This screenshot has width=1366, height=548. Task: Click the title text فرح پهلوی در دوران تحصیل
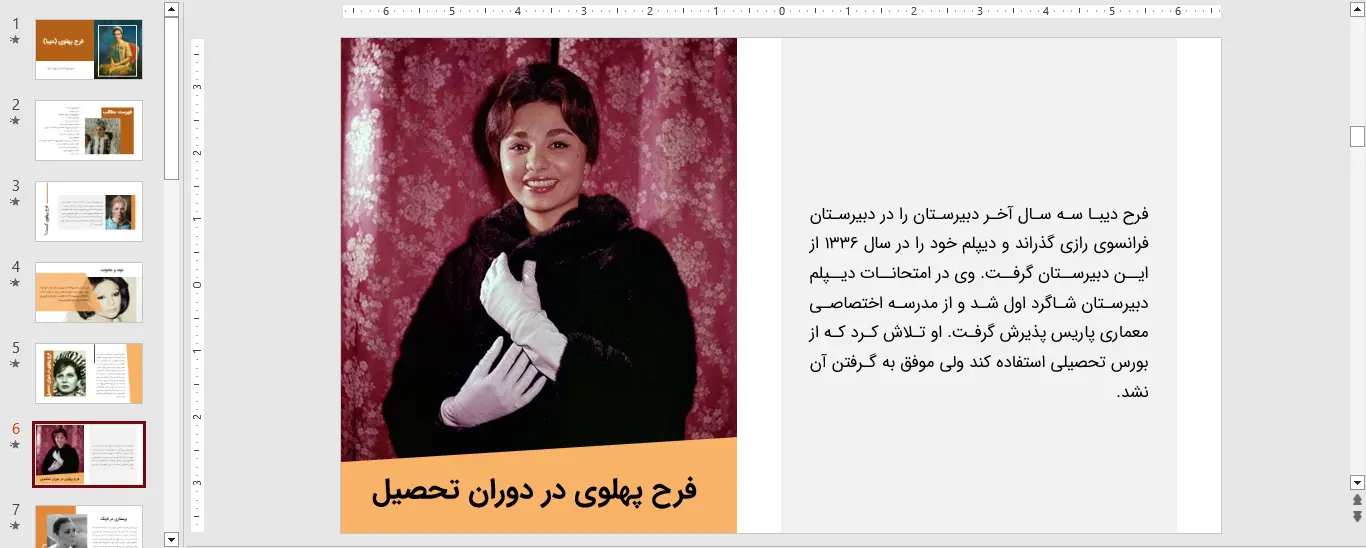[534, 491]
